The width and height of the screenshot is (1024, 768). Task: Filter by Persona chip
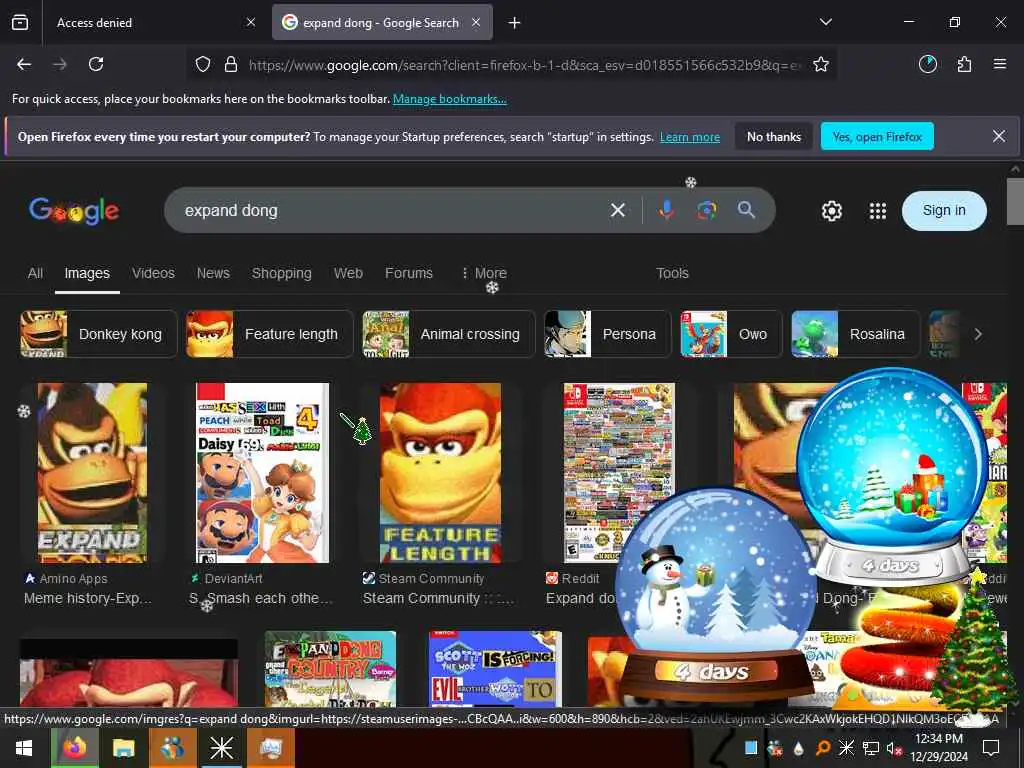(x=607, y=334)
